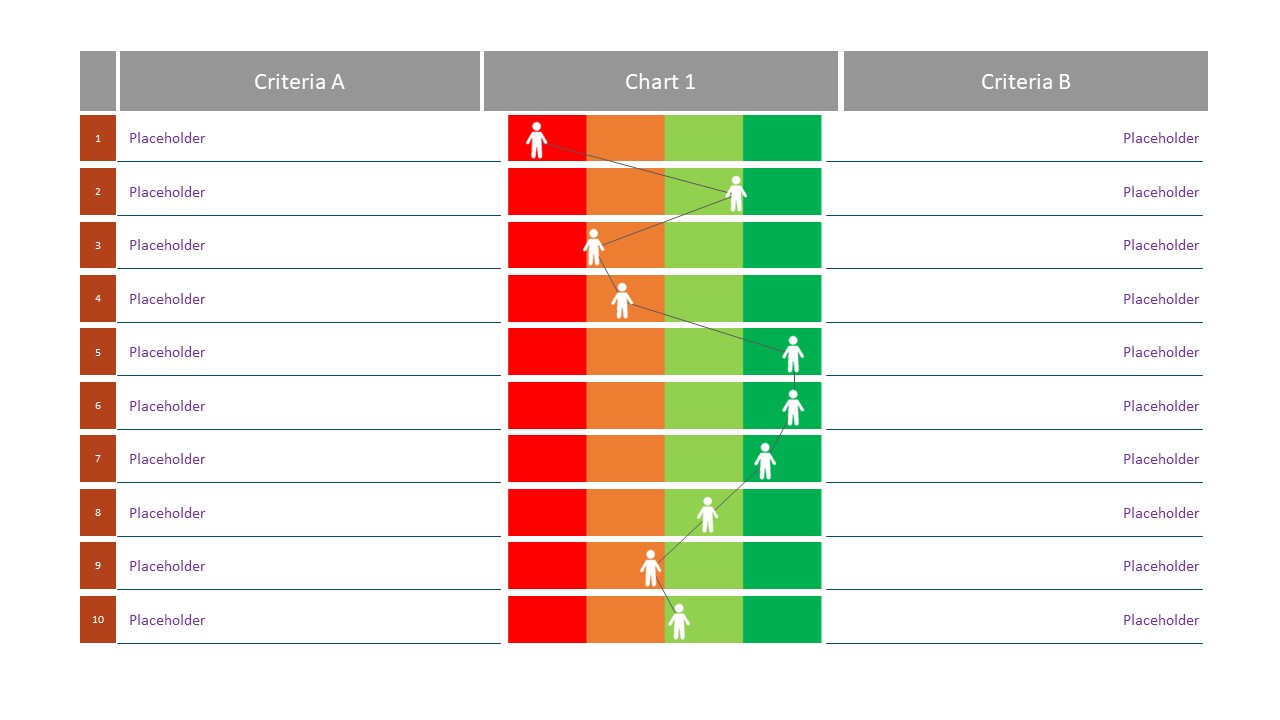The height and width of the screenshot is (720, 1280).
Task: Click the left Placeholder text in row 4
Action: [x=167, y=299]
